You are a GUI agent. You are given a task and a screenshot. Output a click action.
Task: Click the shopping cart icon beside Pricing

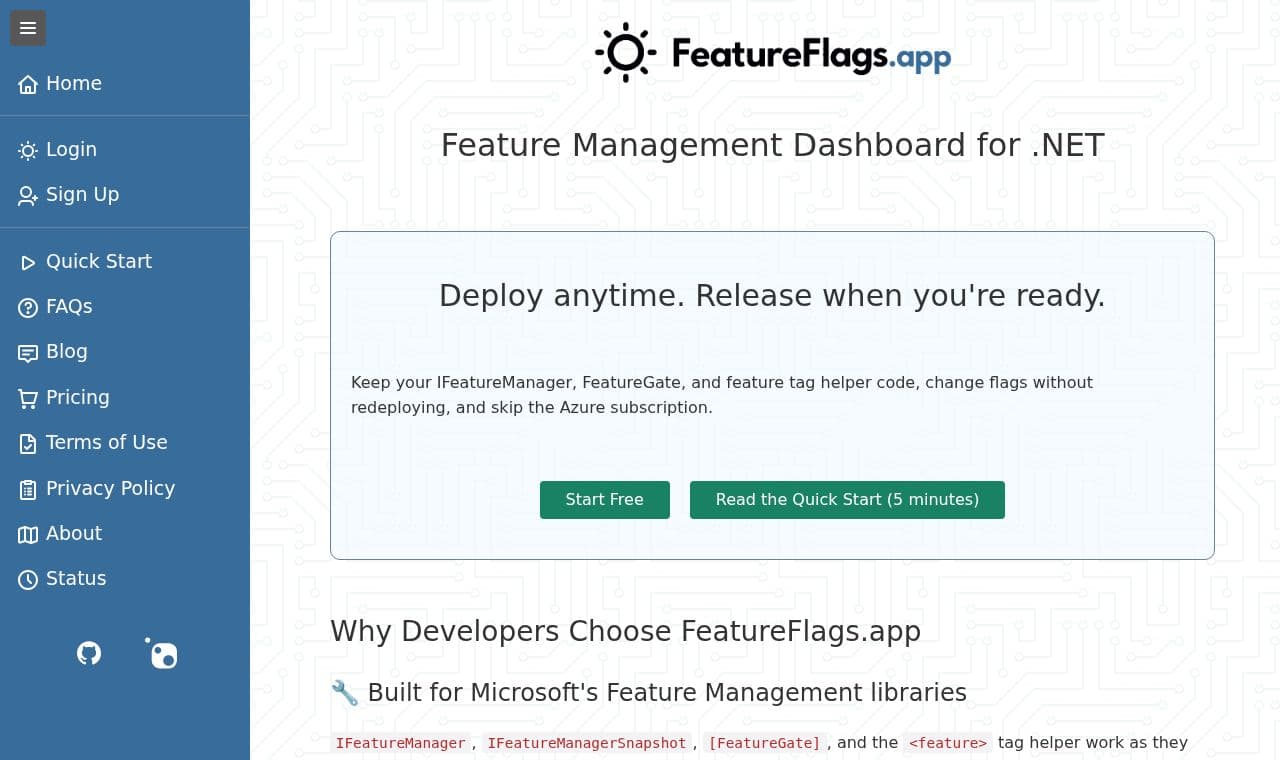(x=28, y=398)
